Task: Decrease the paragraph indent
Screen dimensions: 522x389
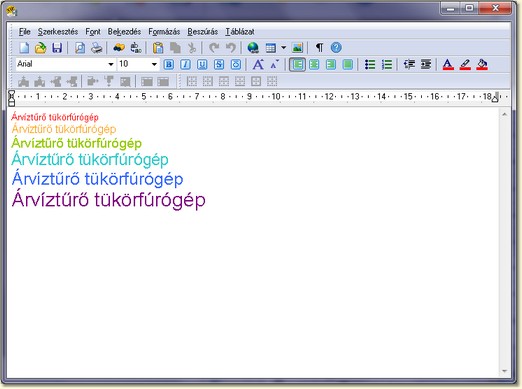Action: pyautogui.click(x=409, y=64)
